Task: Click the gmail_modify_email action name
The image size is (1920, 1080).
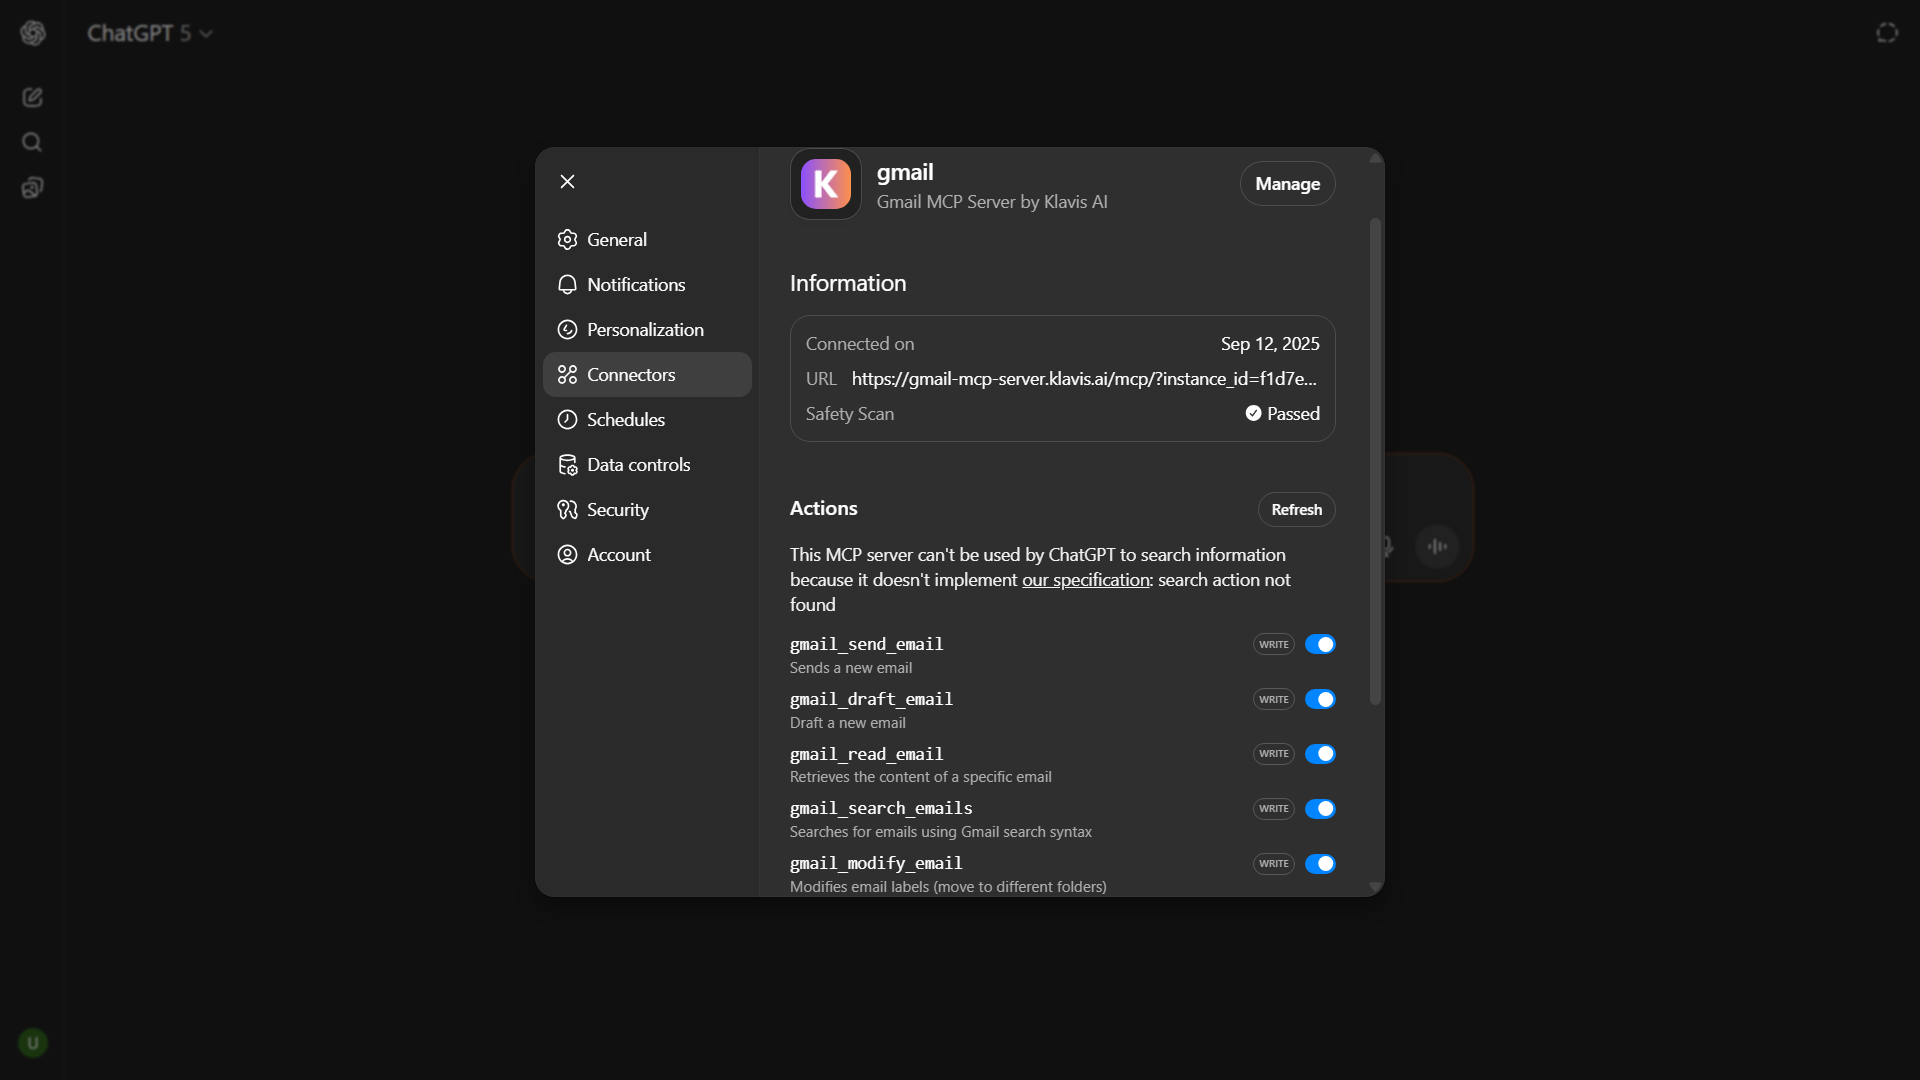Action: (876, 863)
